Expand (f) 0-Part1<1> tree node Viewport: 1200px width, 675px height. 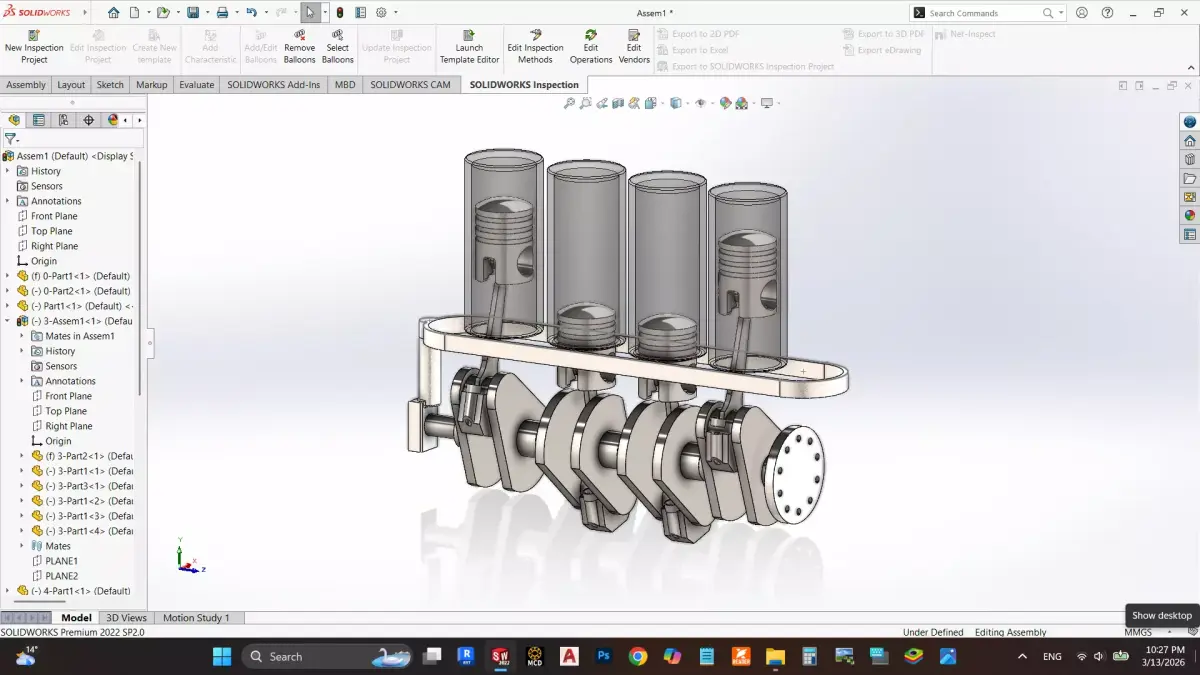point(7,276)
